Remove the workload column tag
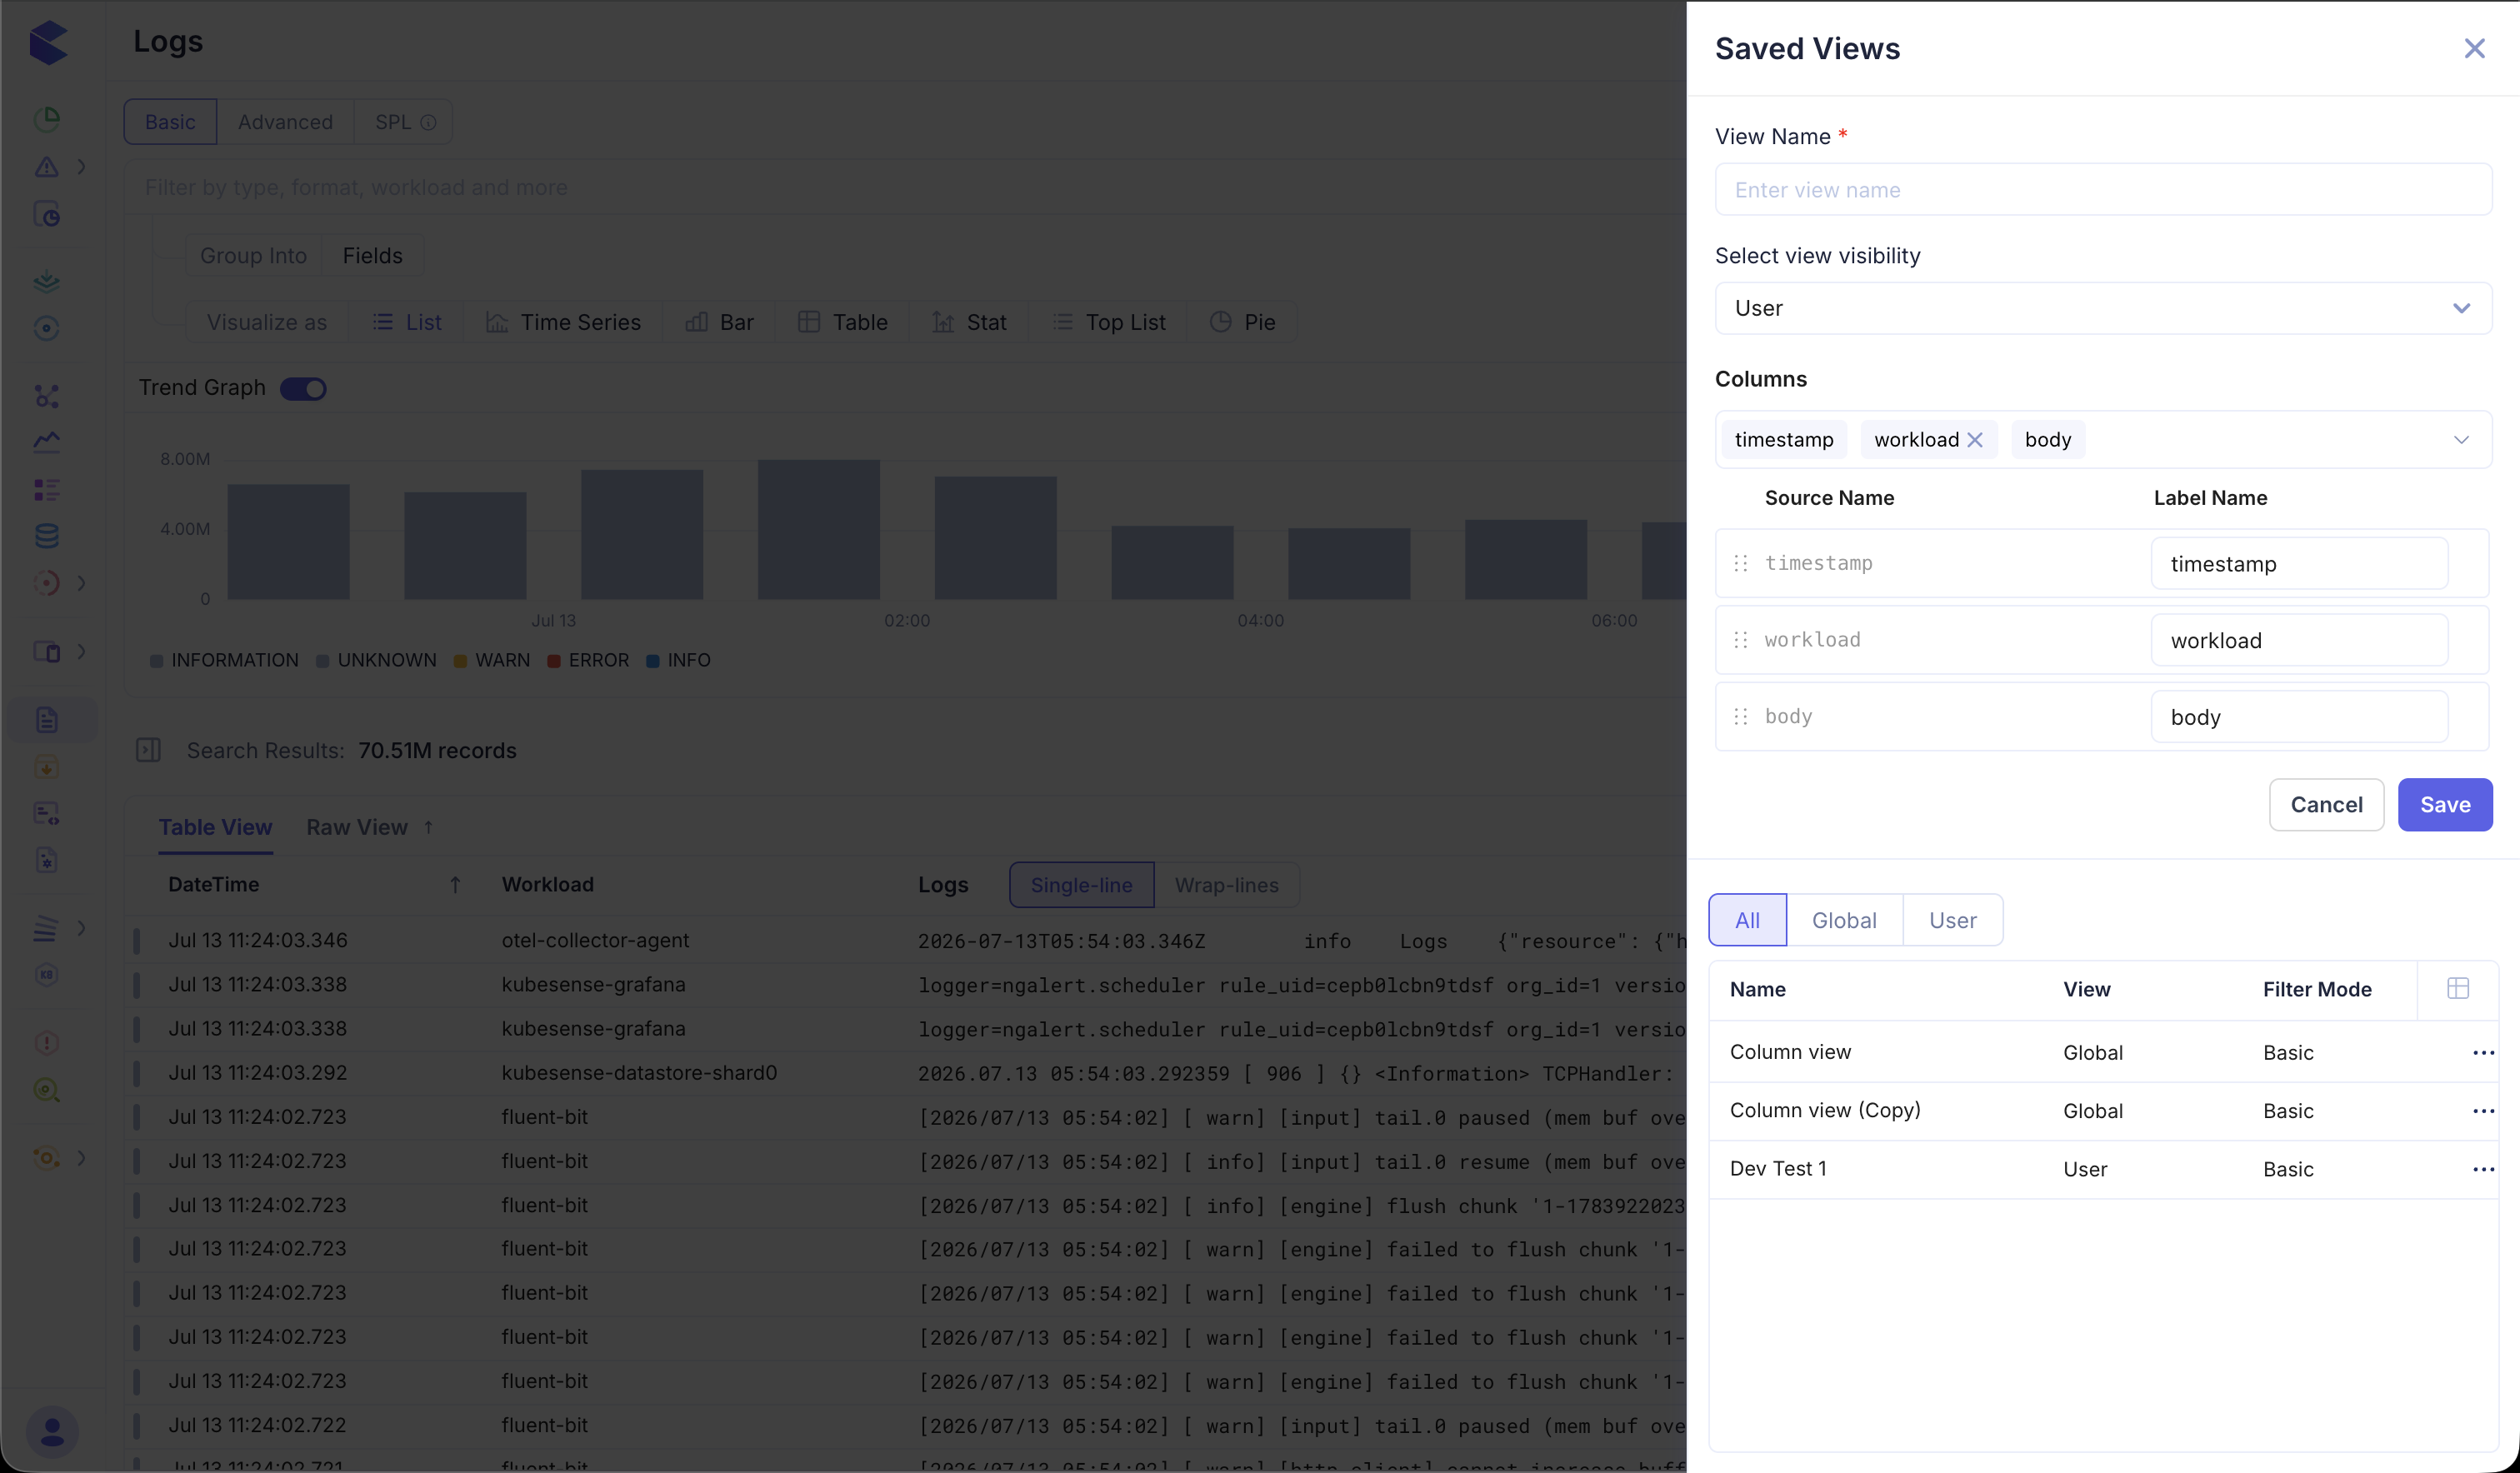The image size is (2520, 1473). (1975, 440)
